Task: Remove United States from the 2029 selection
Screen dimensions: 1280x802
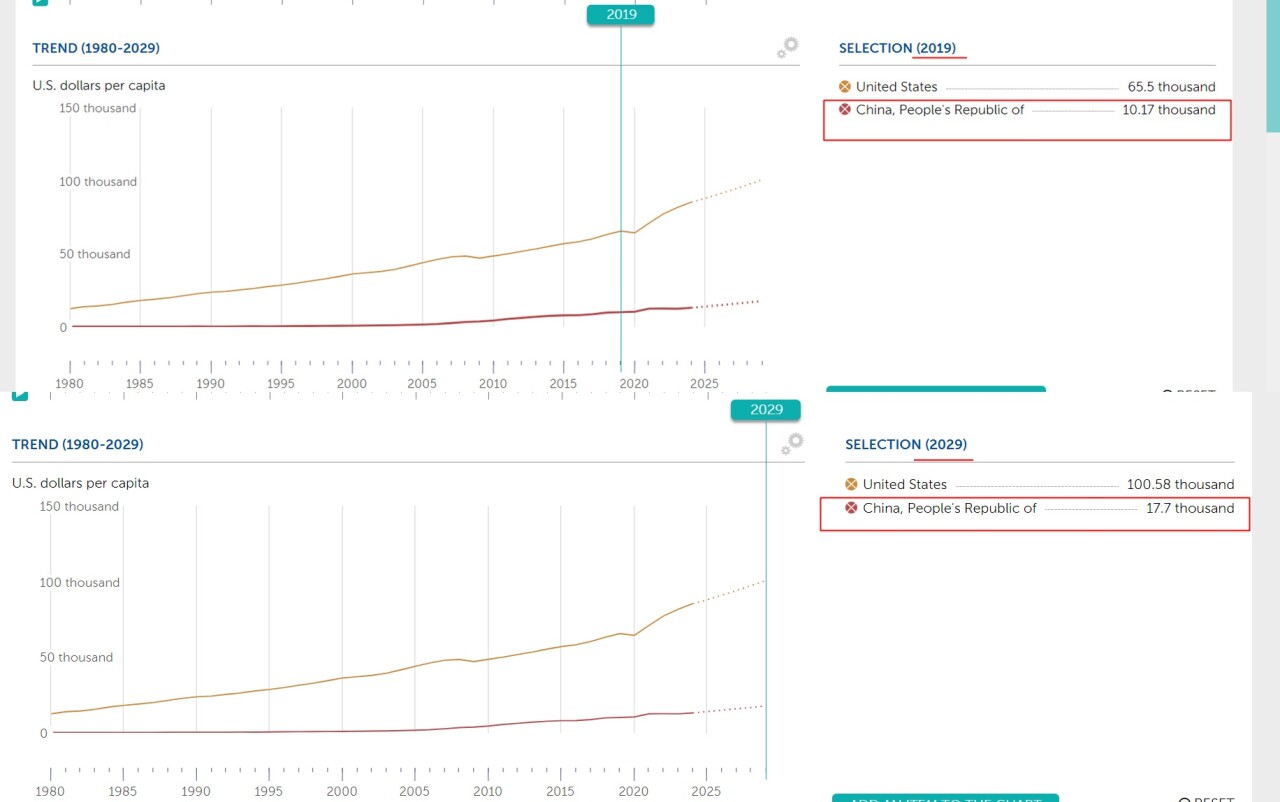Action: point(852,485)
